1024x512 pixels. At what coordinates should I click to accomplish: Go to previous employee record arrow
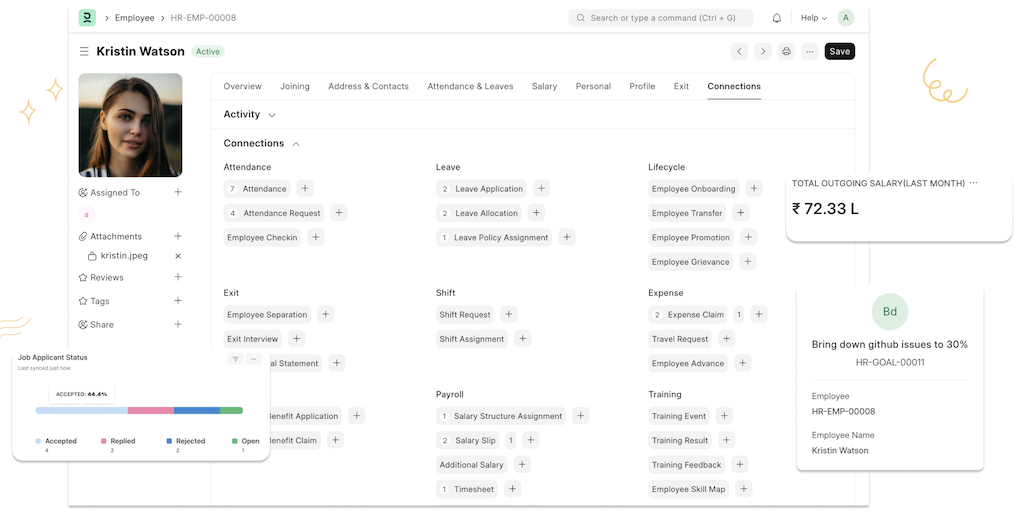[739, 51]
